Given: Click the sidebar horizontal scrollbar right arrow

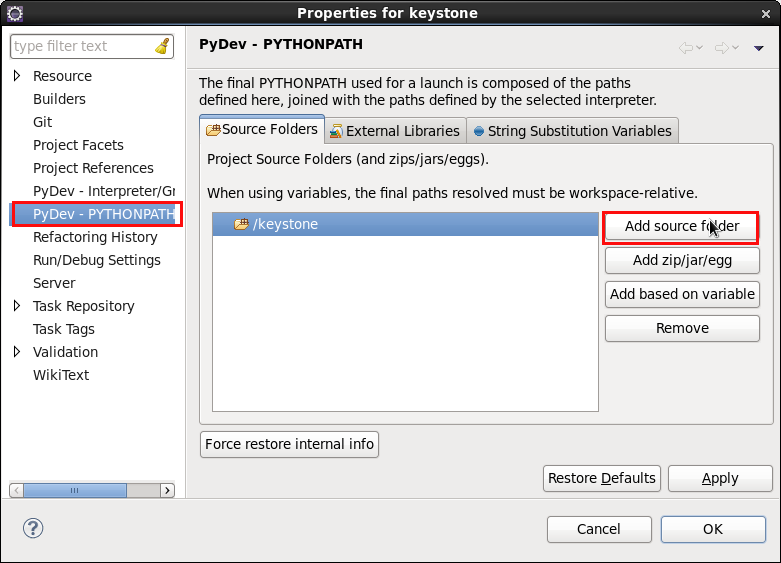Looking at the screenshot, I should click(x=167, y=490).
